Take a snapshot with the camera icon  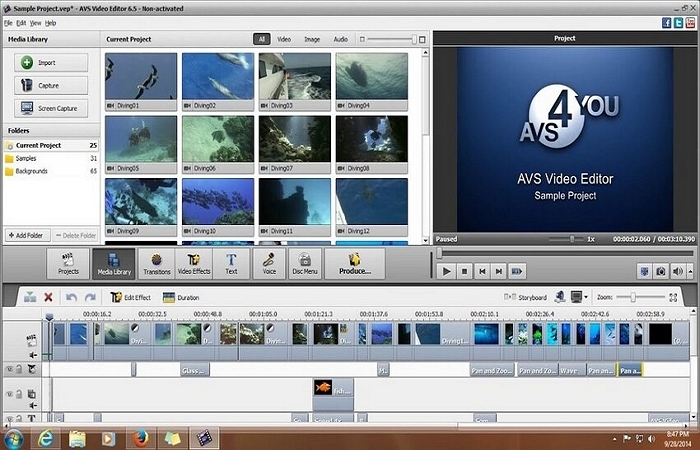(661, 271)
